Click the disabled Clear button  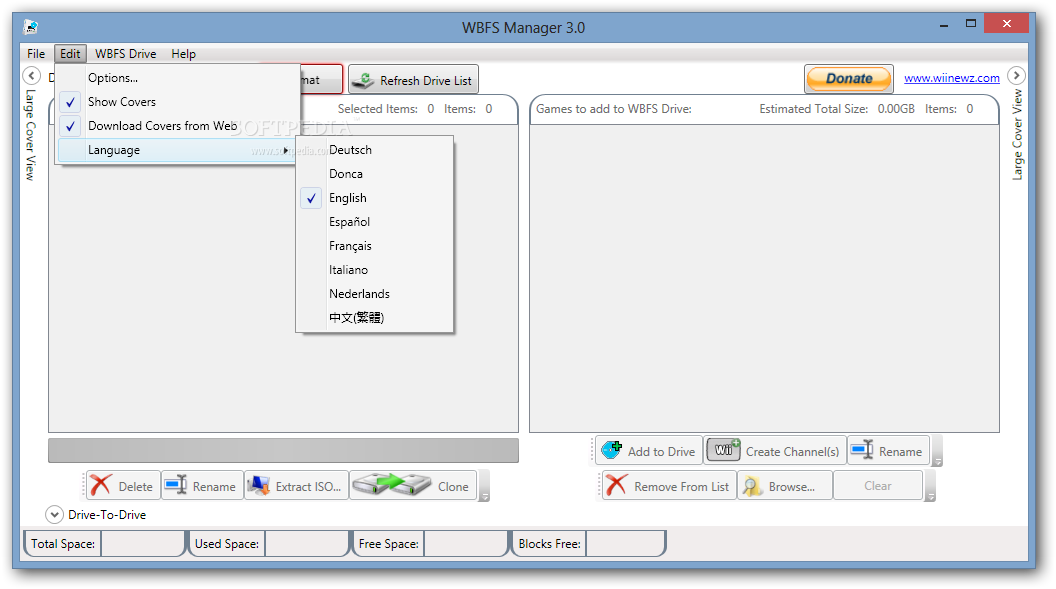(x=878, y=485)
